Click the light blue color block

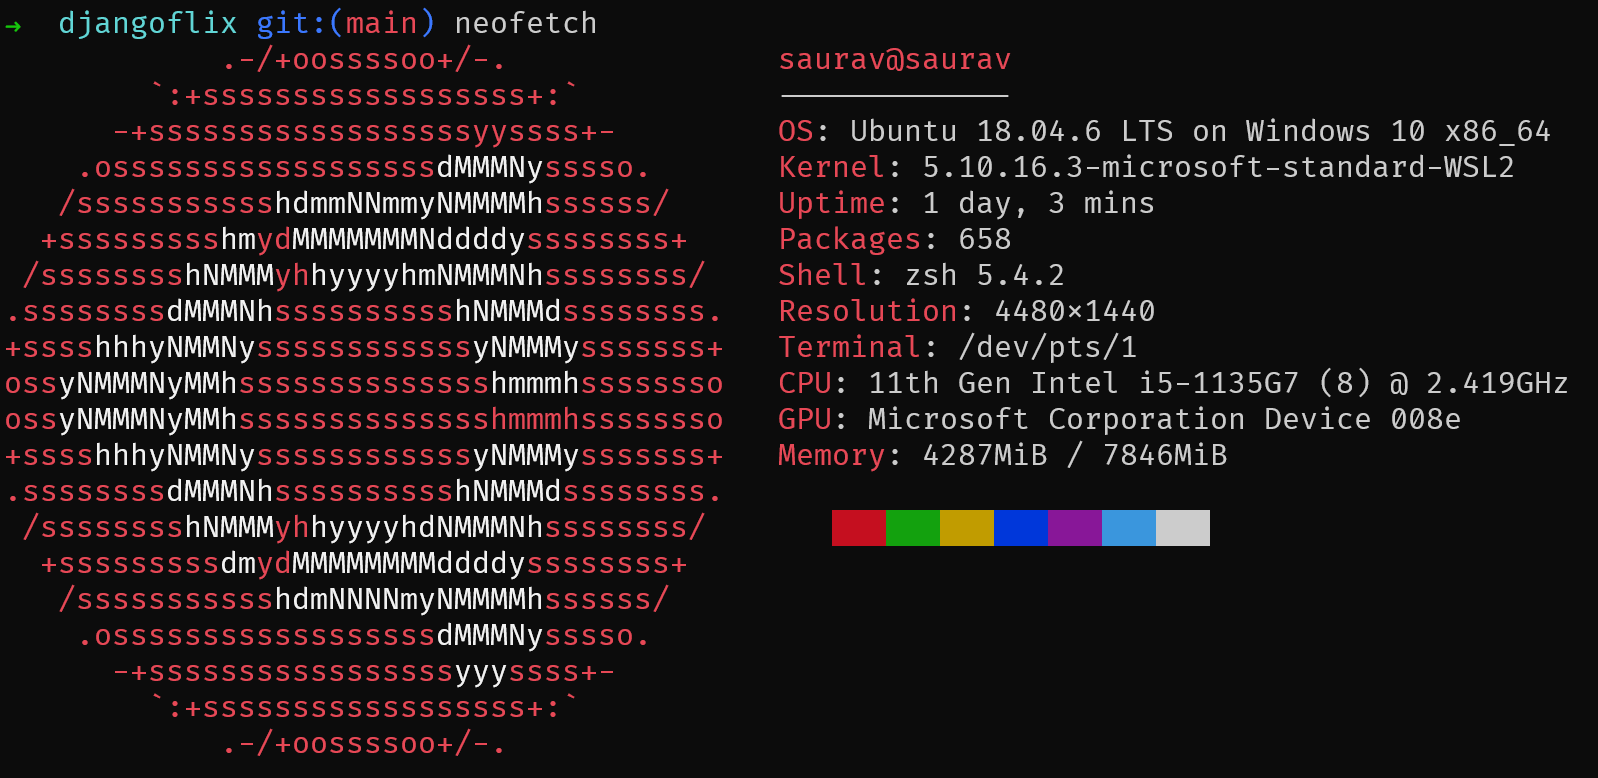(1128, 528)
